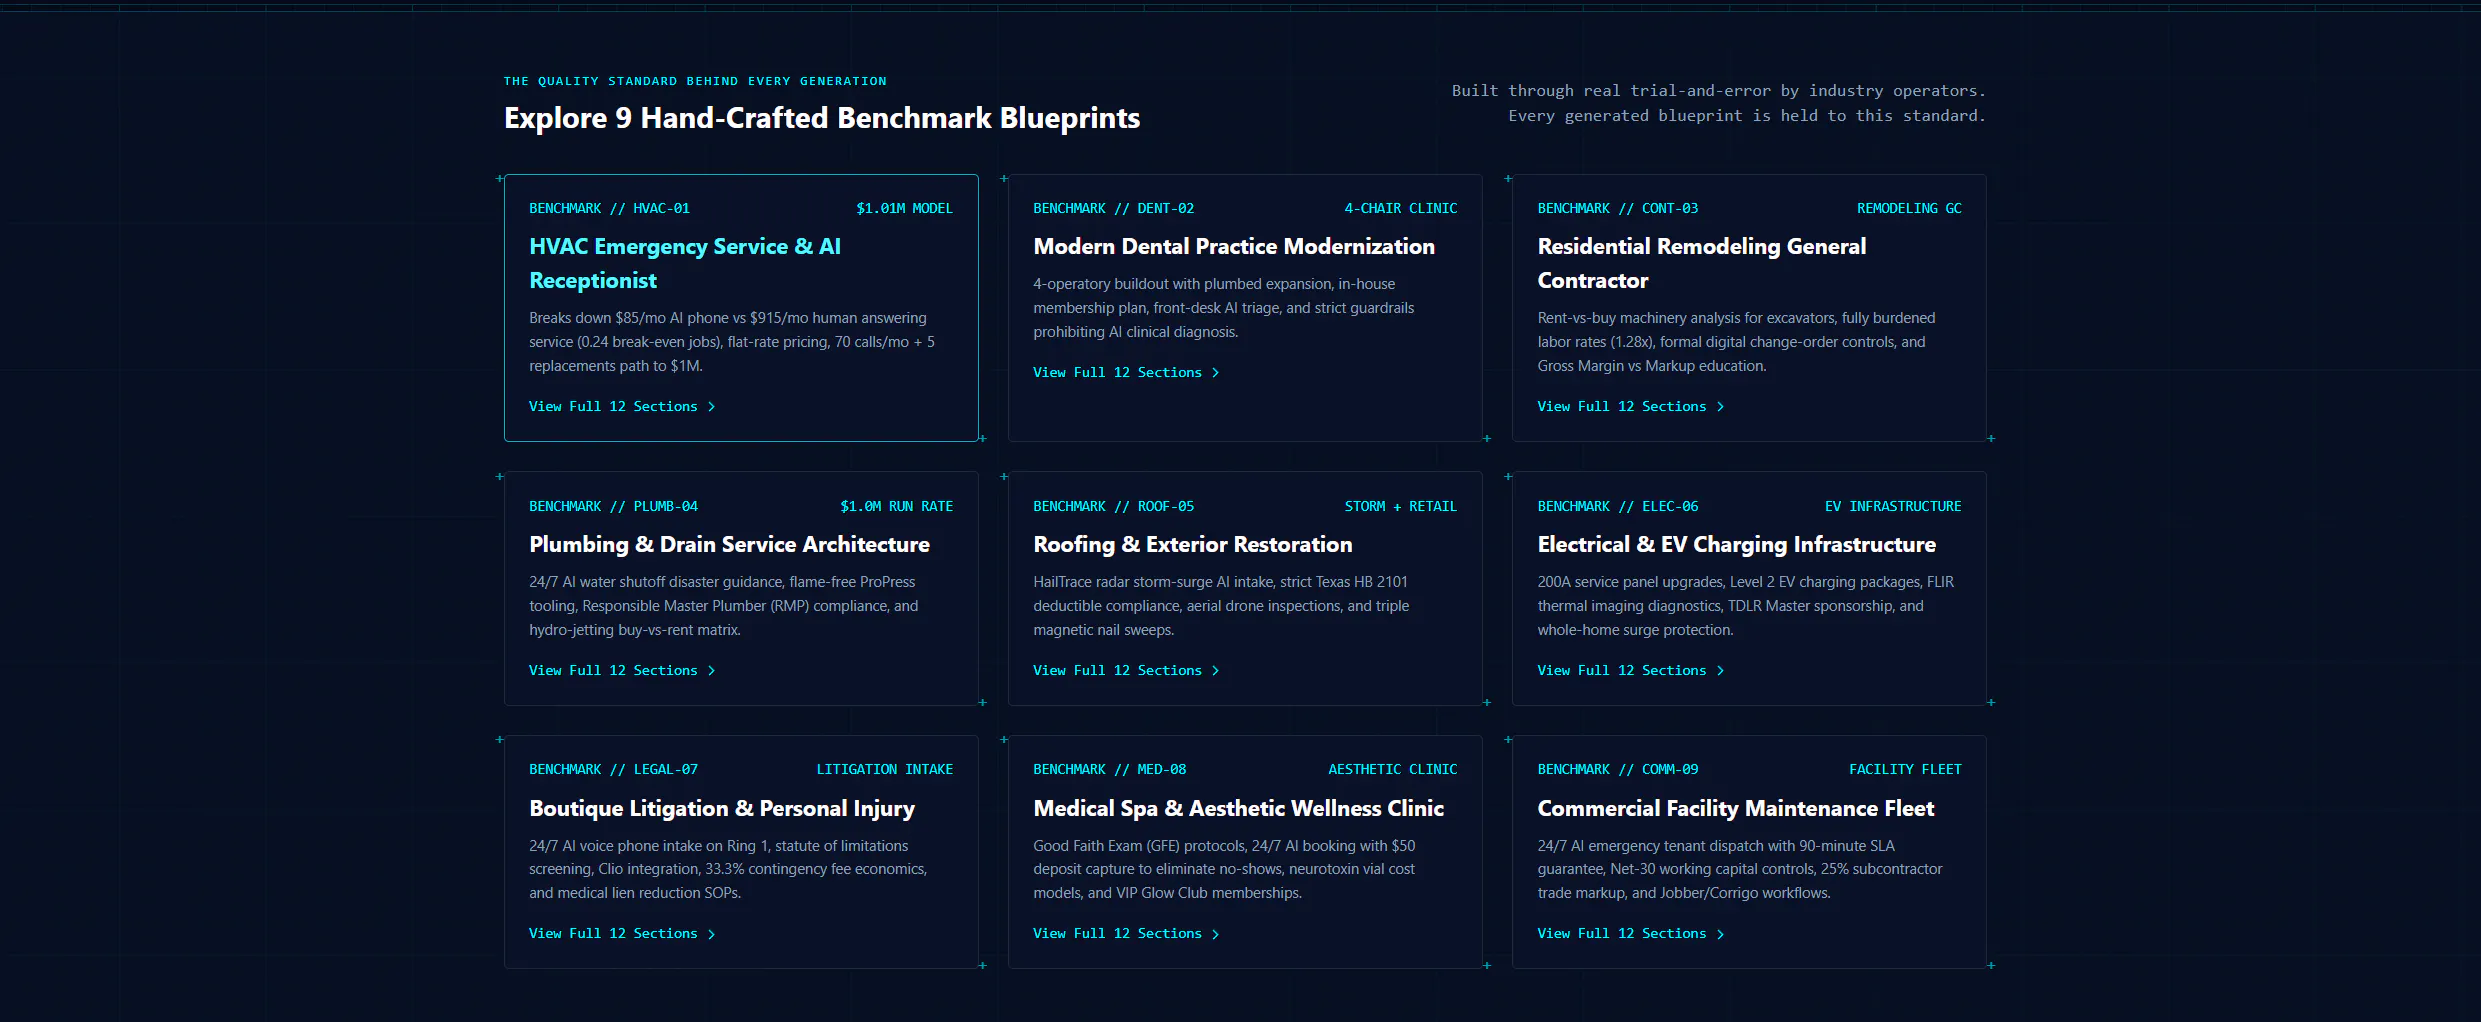Click THE QUALITY STANDARD BEHIND EVERY GENERATION label
Screen dimensions: 2481x1022
[x=695, y=82]
